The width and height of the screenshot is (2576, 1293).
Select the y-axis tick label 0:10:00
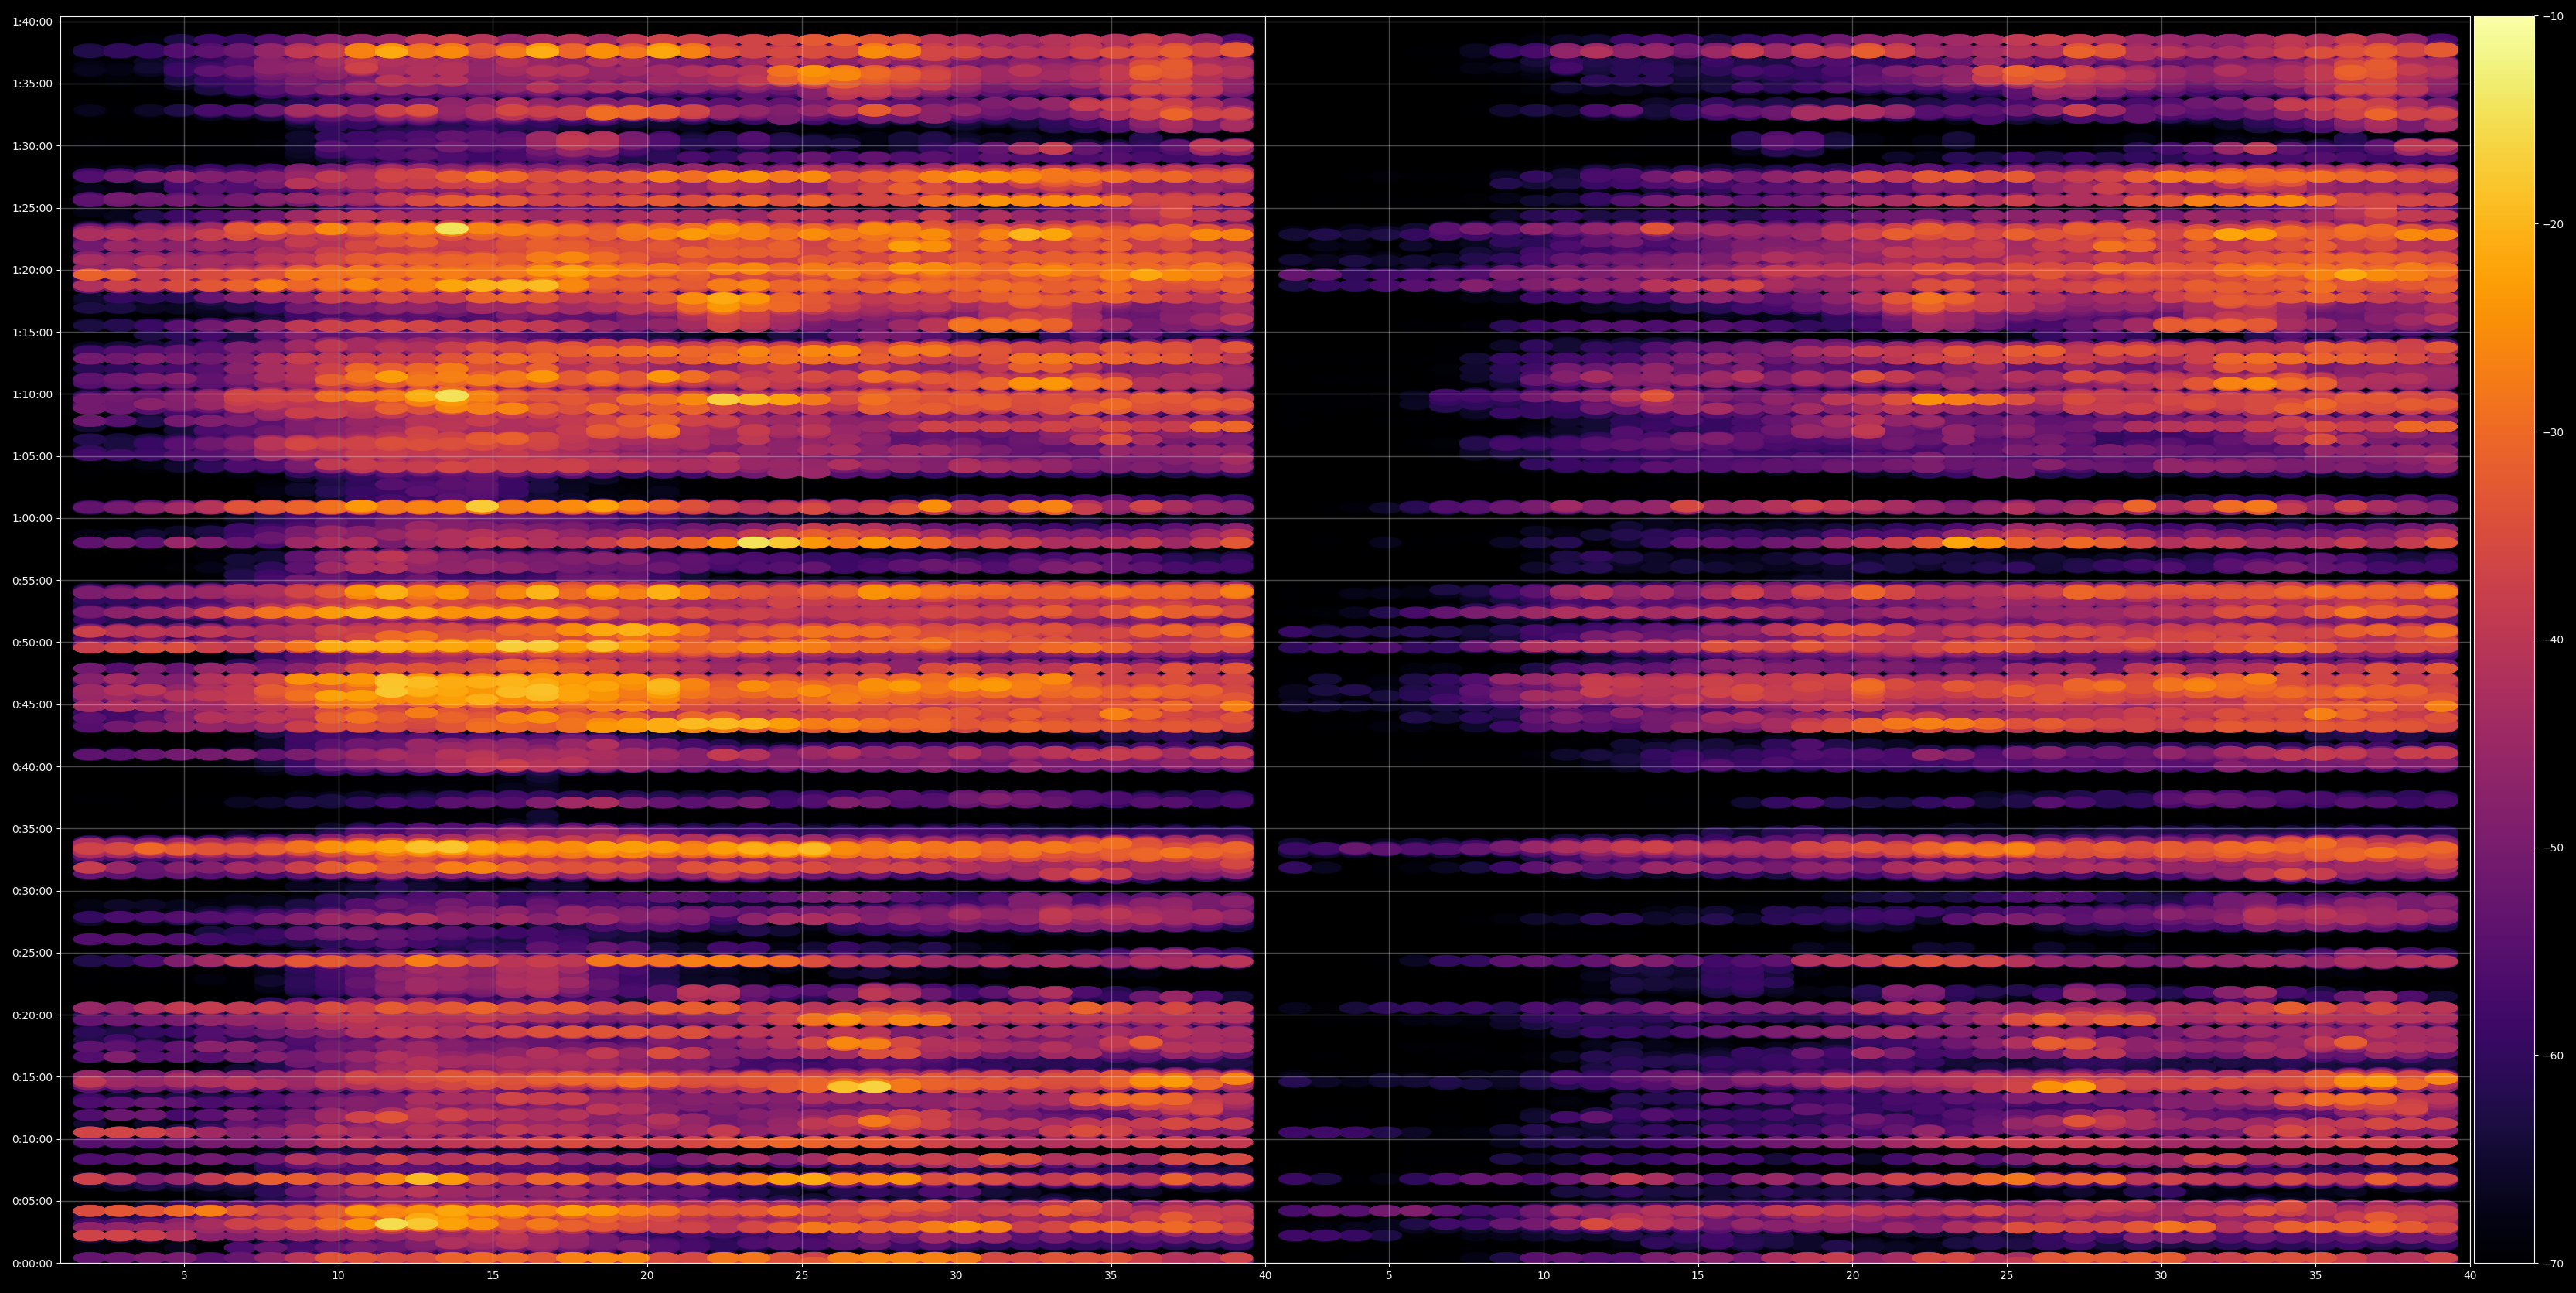click(x=32, y=1139)
